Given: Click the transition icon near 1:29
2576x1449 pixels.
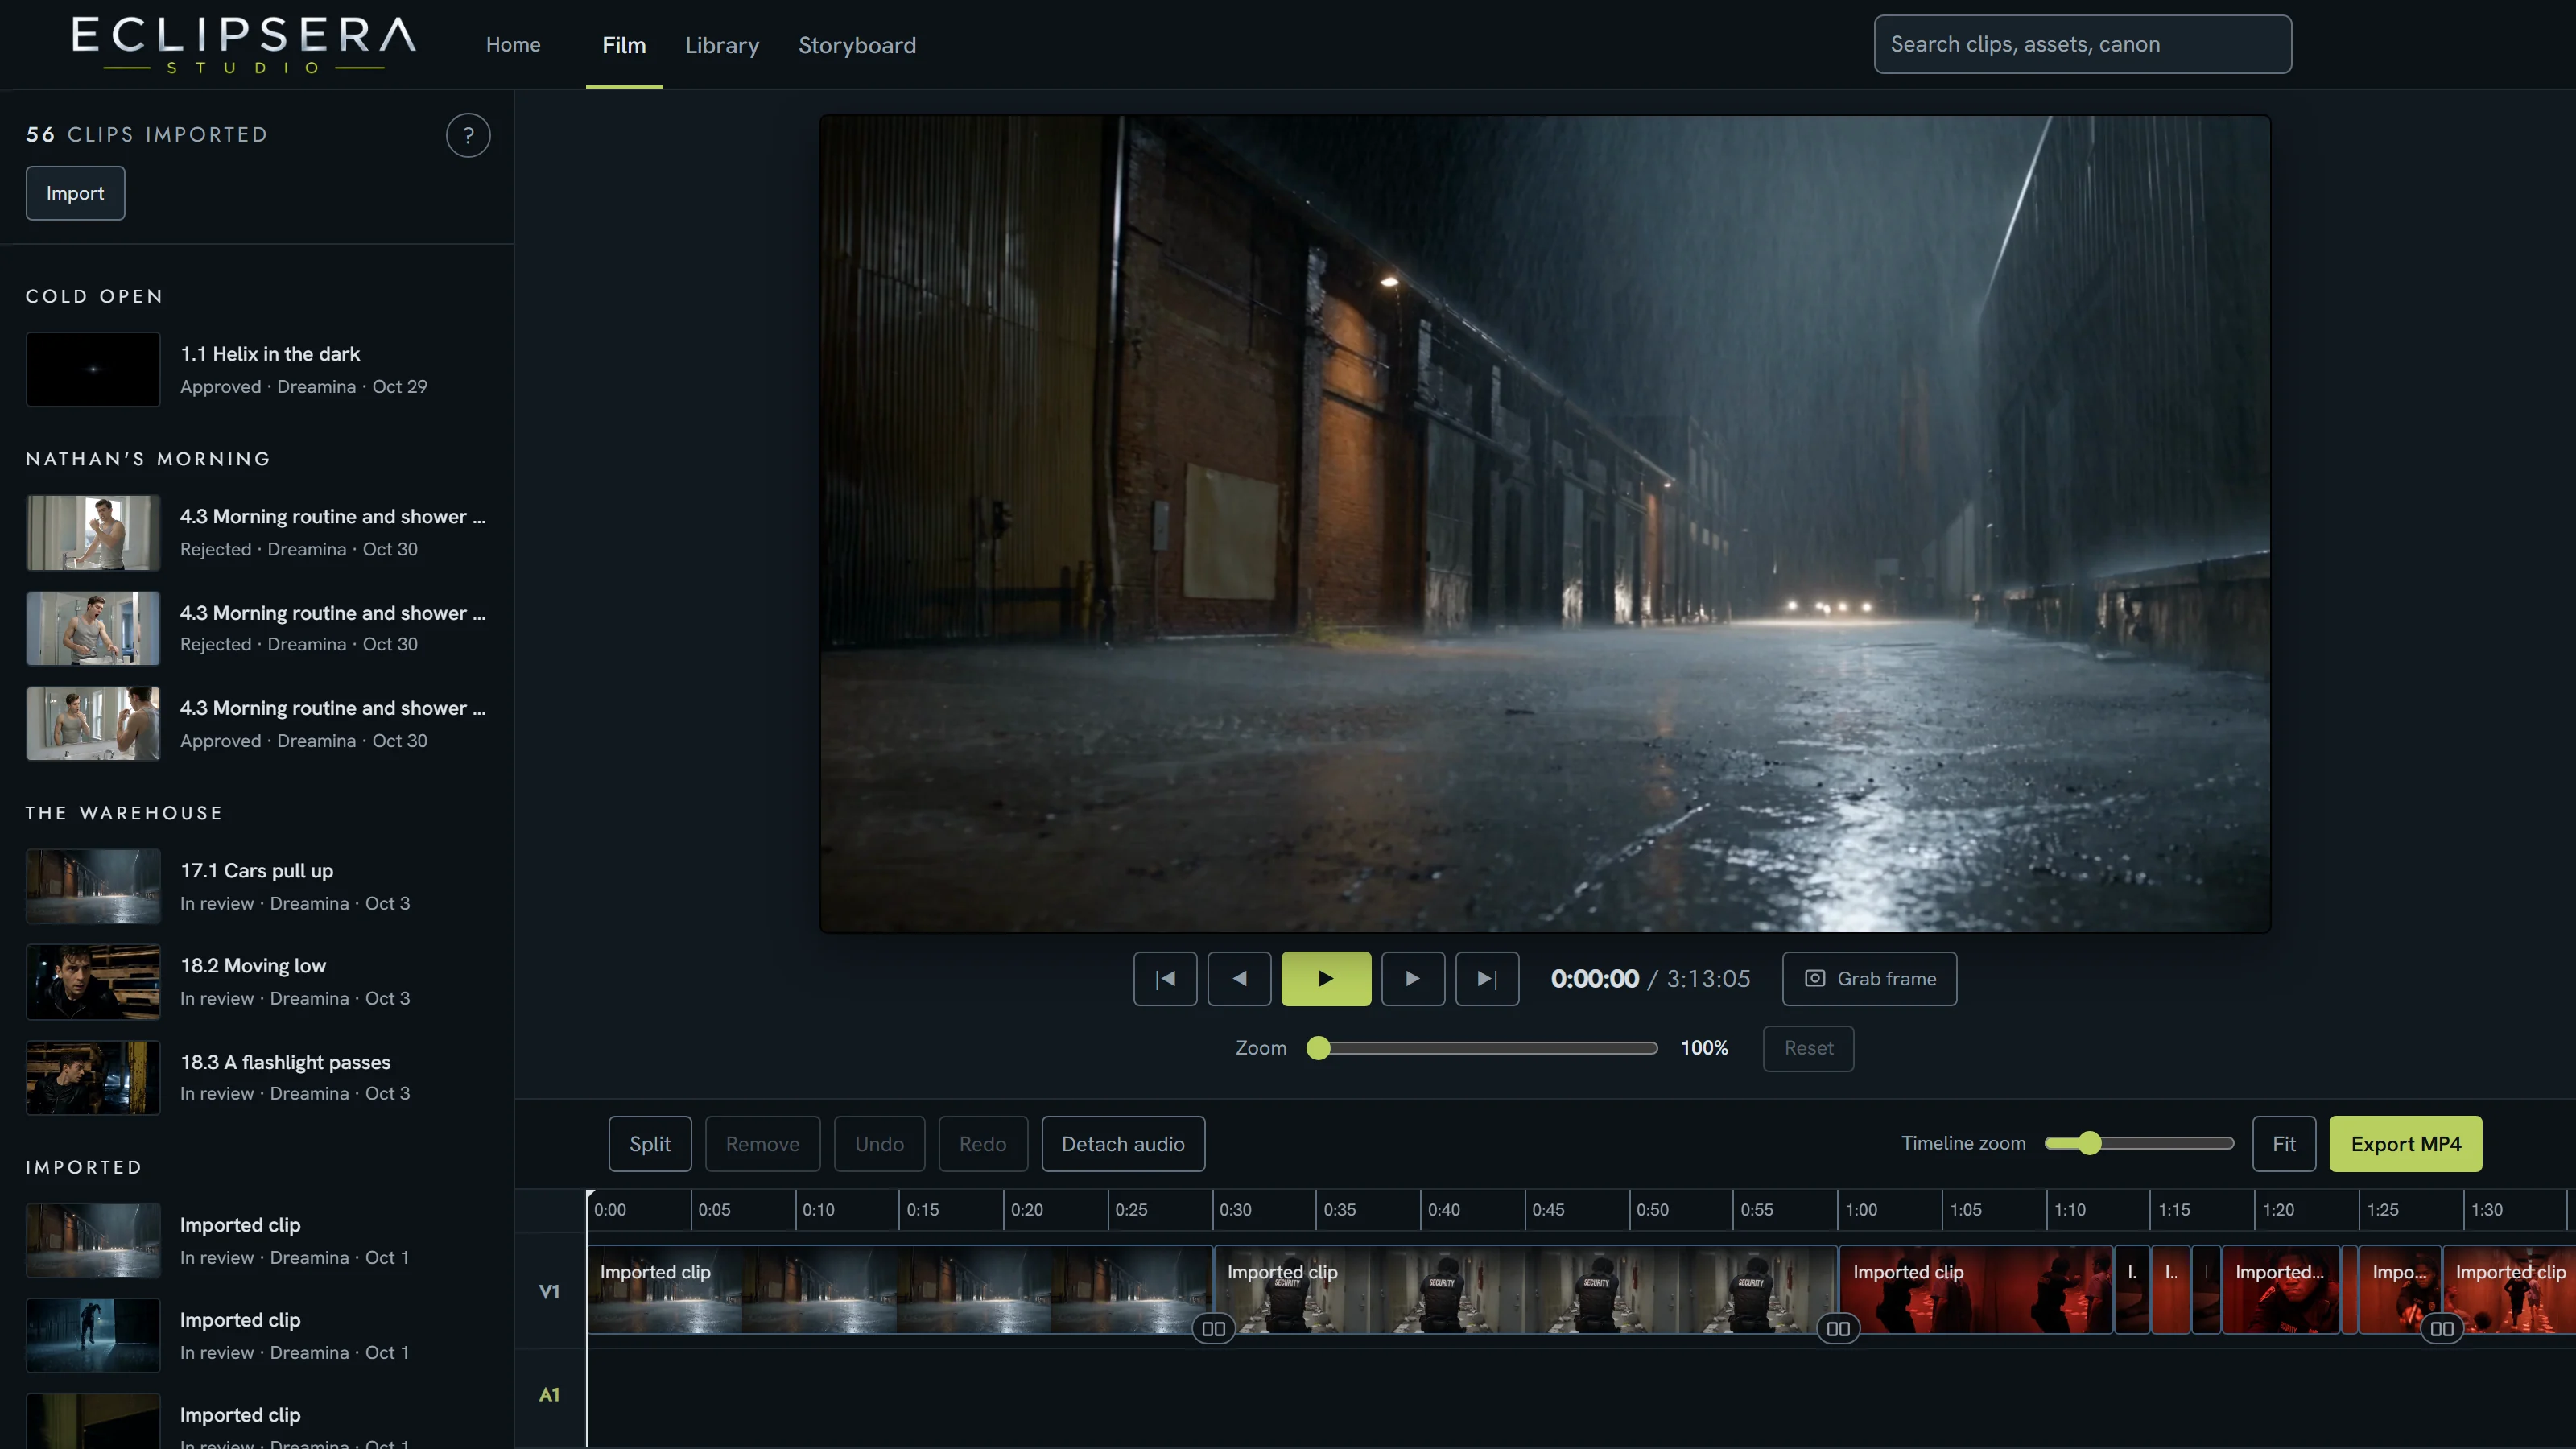Looking at the screenshot, I should [2441, 1329].
